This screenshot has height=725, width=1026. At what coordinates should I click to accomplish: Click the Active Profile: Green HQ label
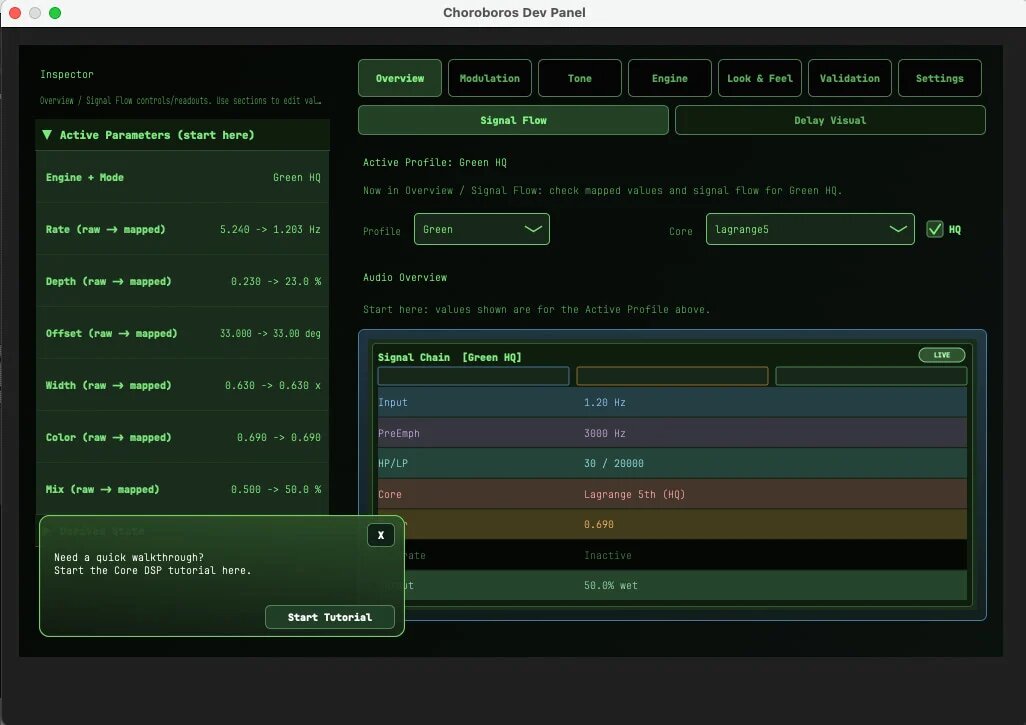434,162
